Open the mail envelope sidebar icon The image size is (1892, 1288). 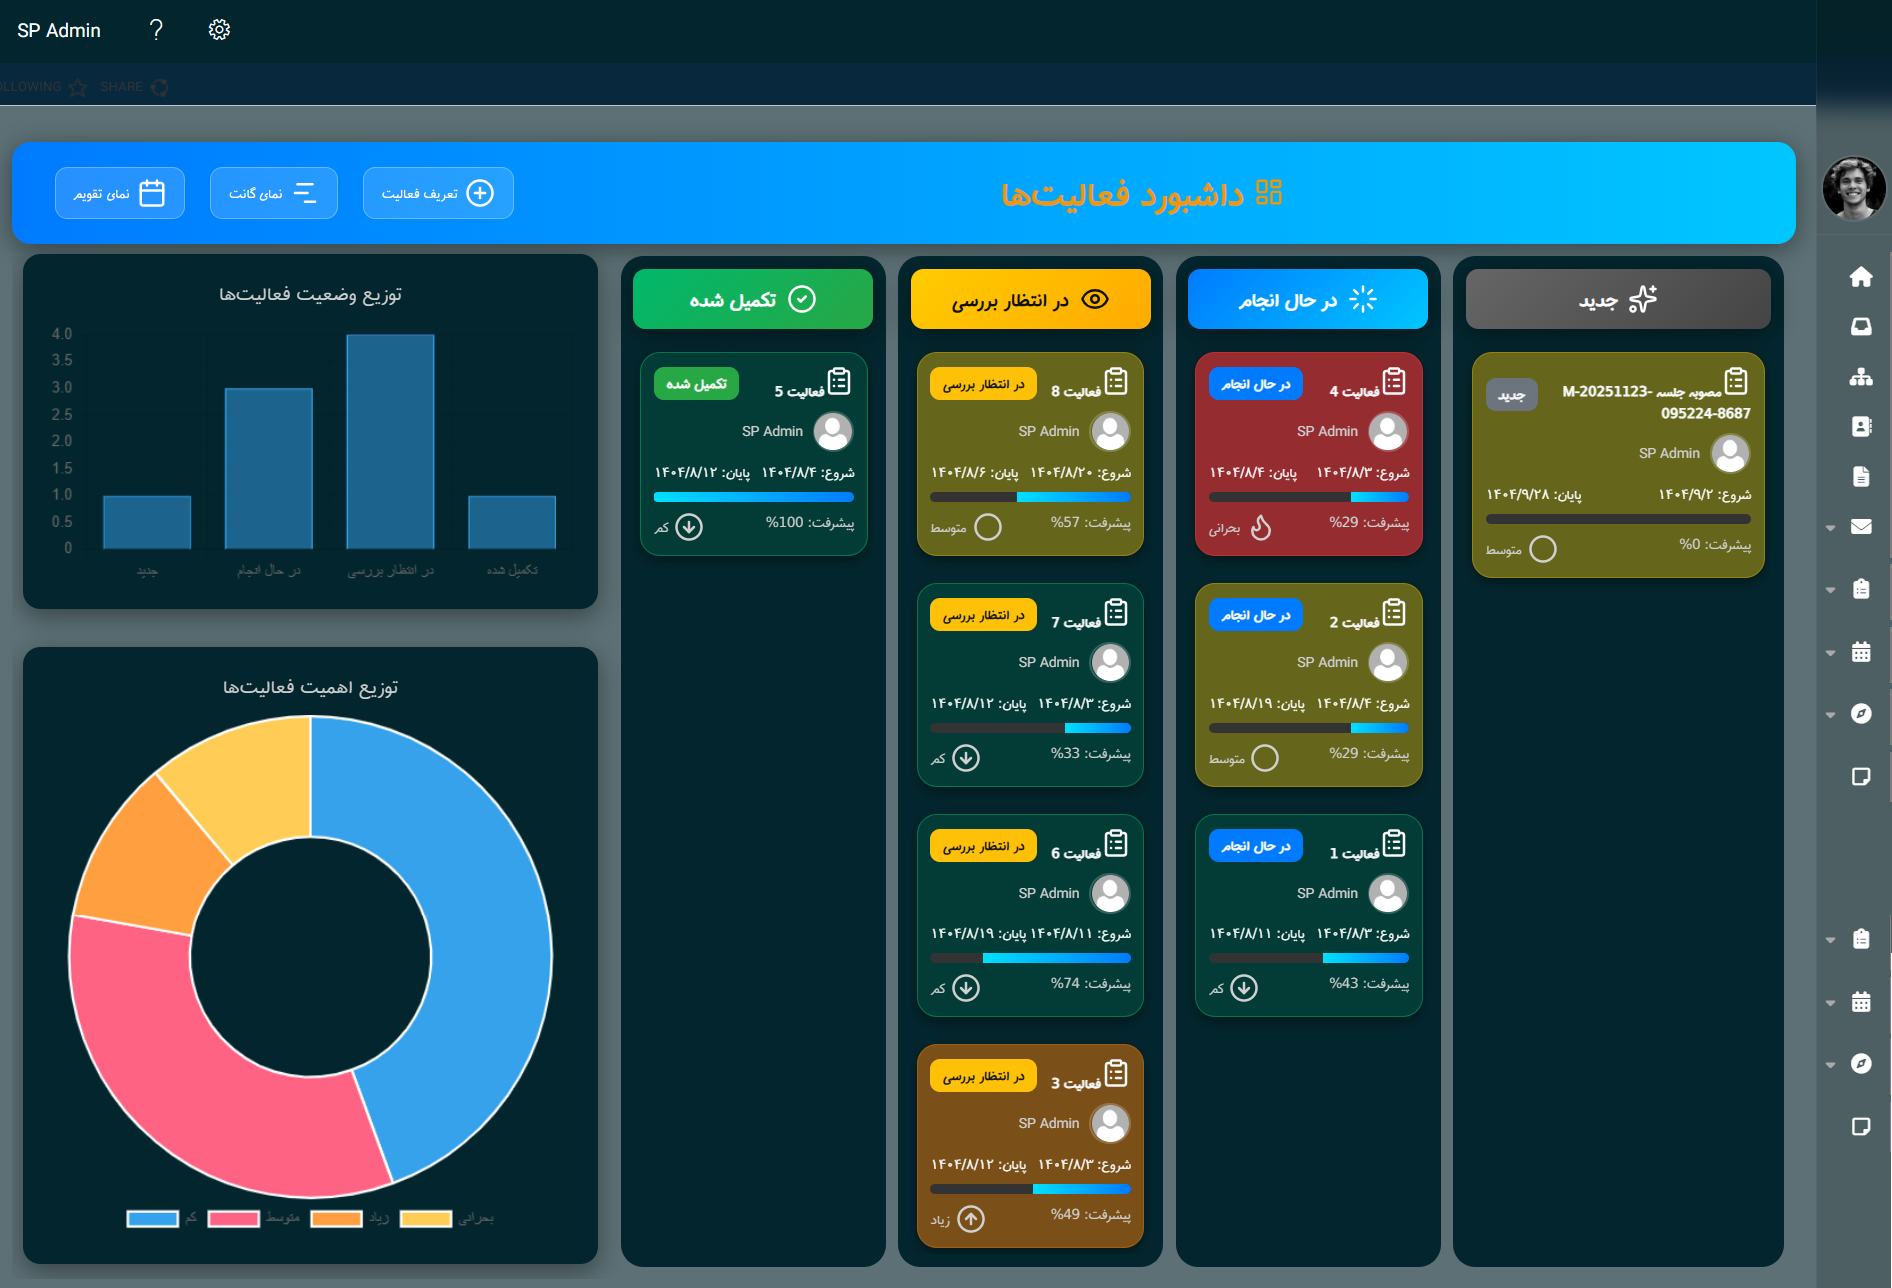pyautogui.click(x=1860, y=527)
